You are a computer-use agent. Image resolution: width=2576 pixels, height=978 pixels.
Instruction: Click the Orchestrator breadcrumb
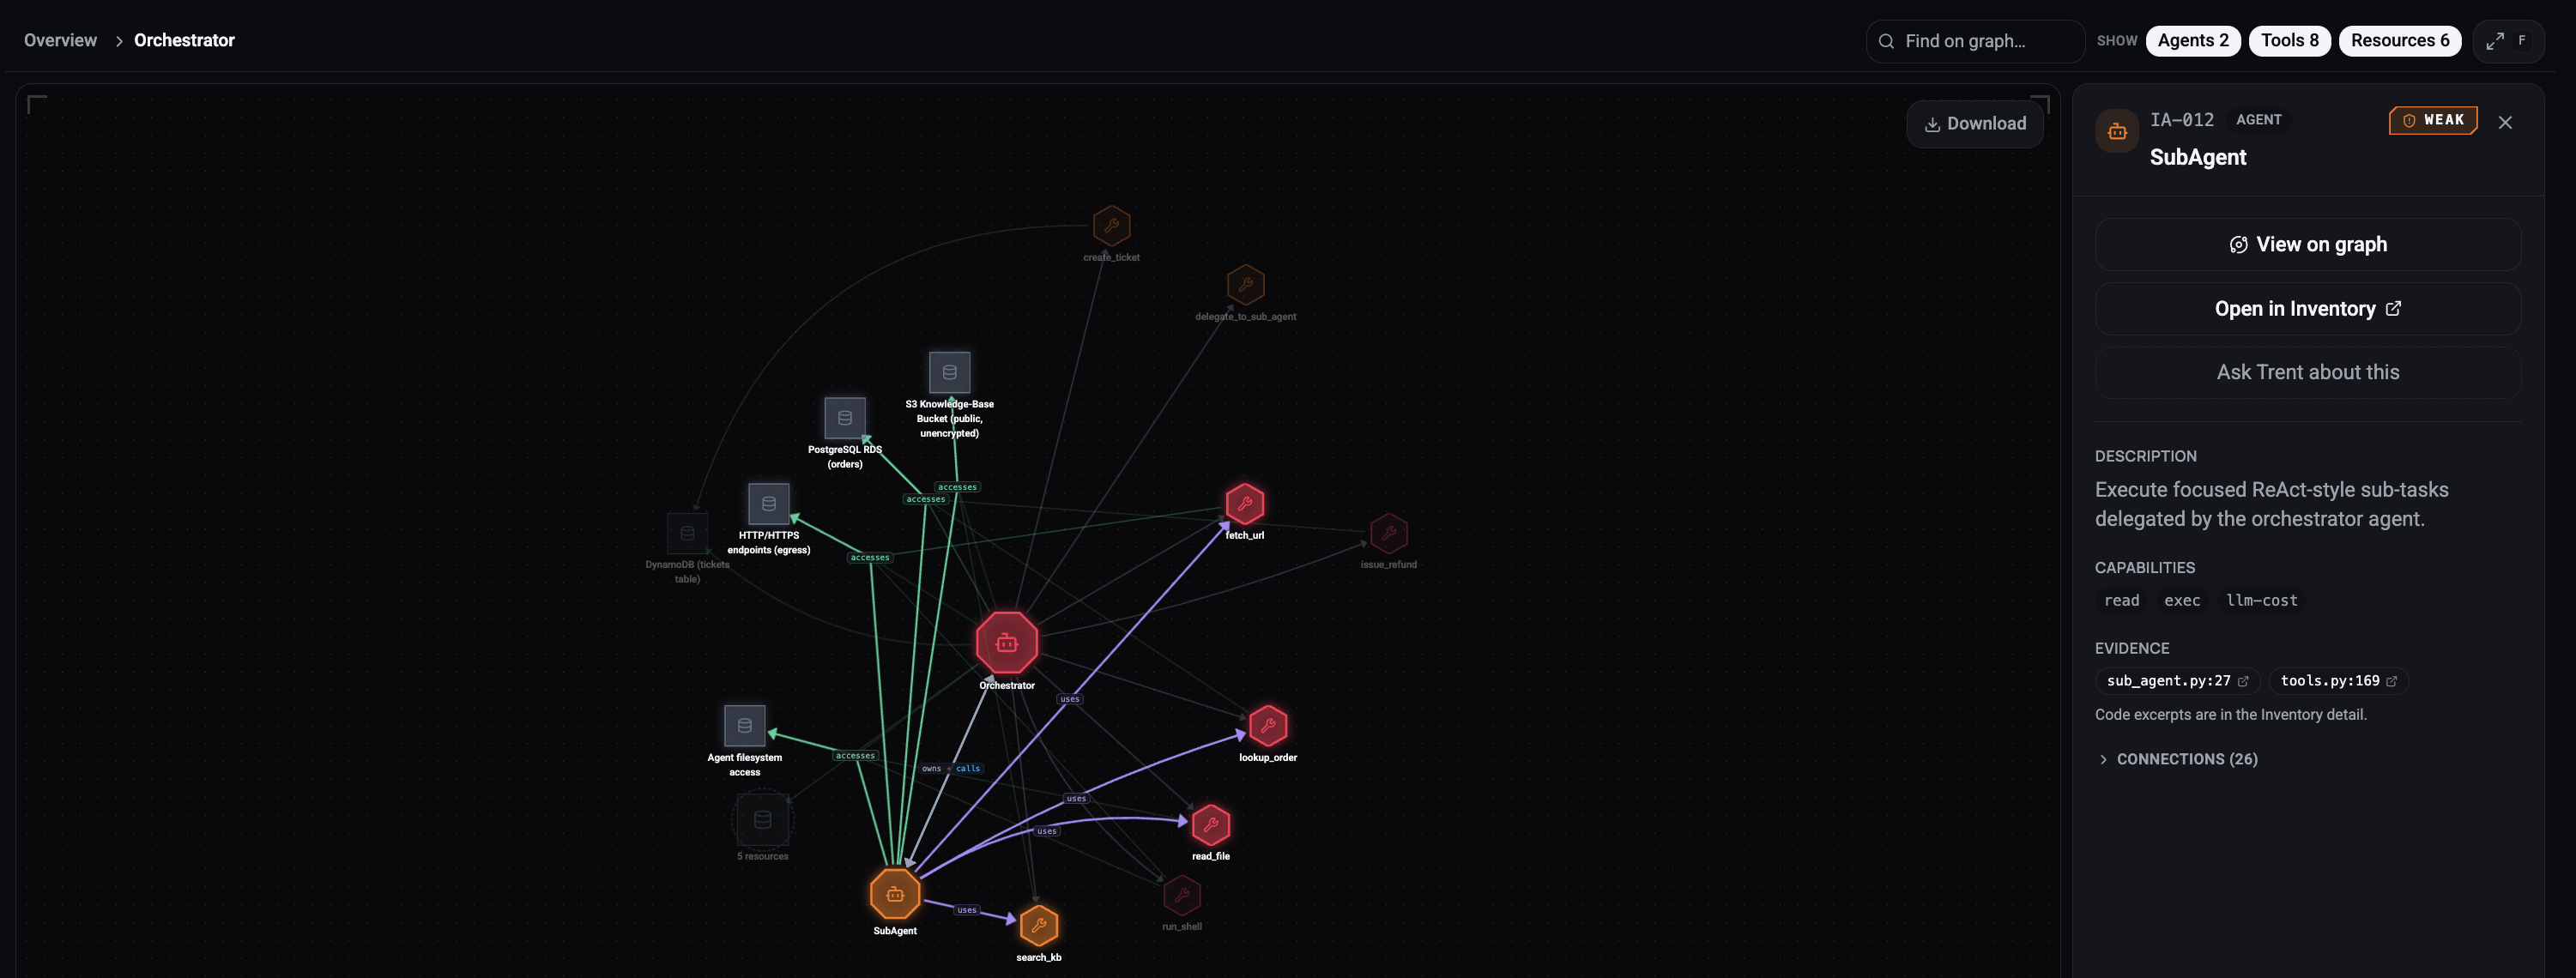[x=184, y=40]
